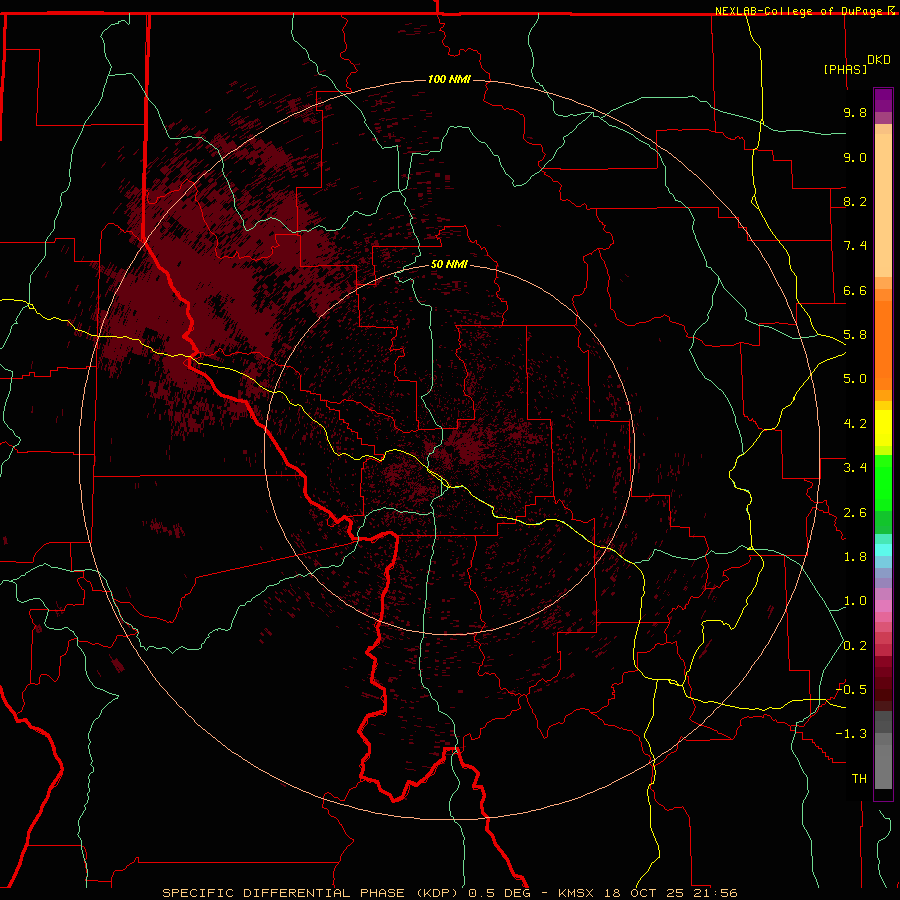Click the 9.0 value on the scale
Viewport: 900px width, 900px height.
(855, 157)
